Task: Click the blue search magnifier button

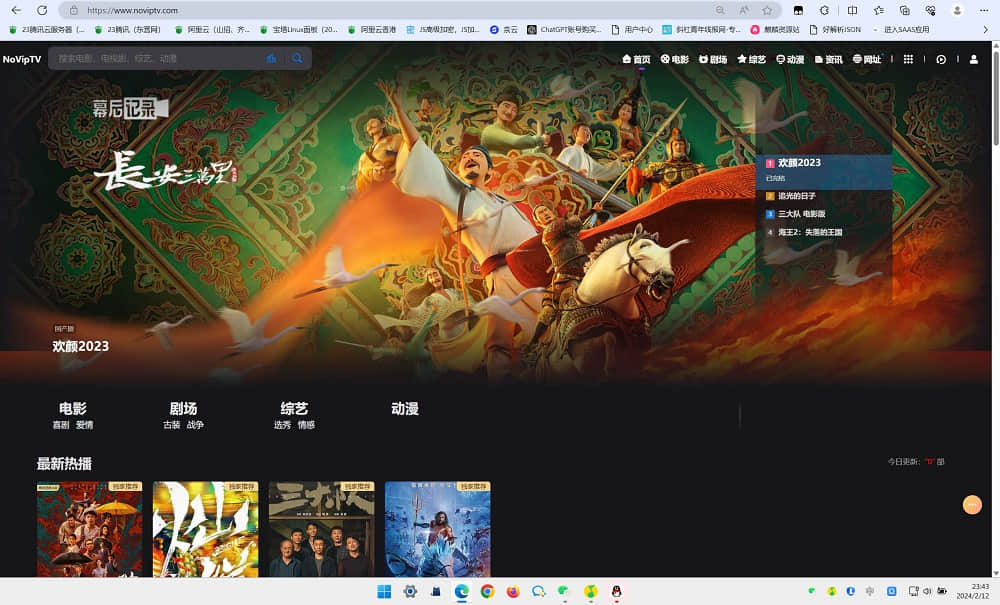Action: 297,59
